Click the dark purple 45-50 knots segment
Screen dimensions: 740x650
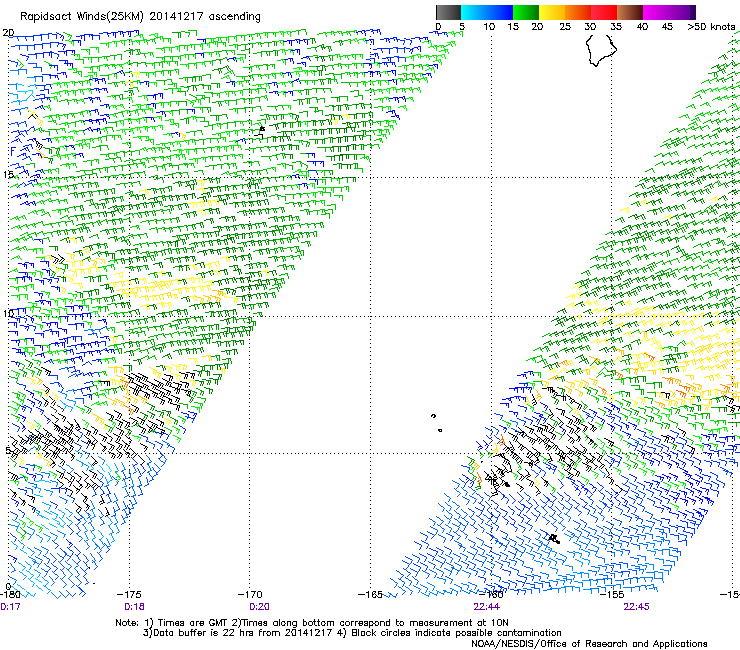point(682,12)
